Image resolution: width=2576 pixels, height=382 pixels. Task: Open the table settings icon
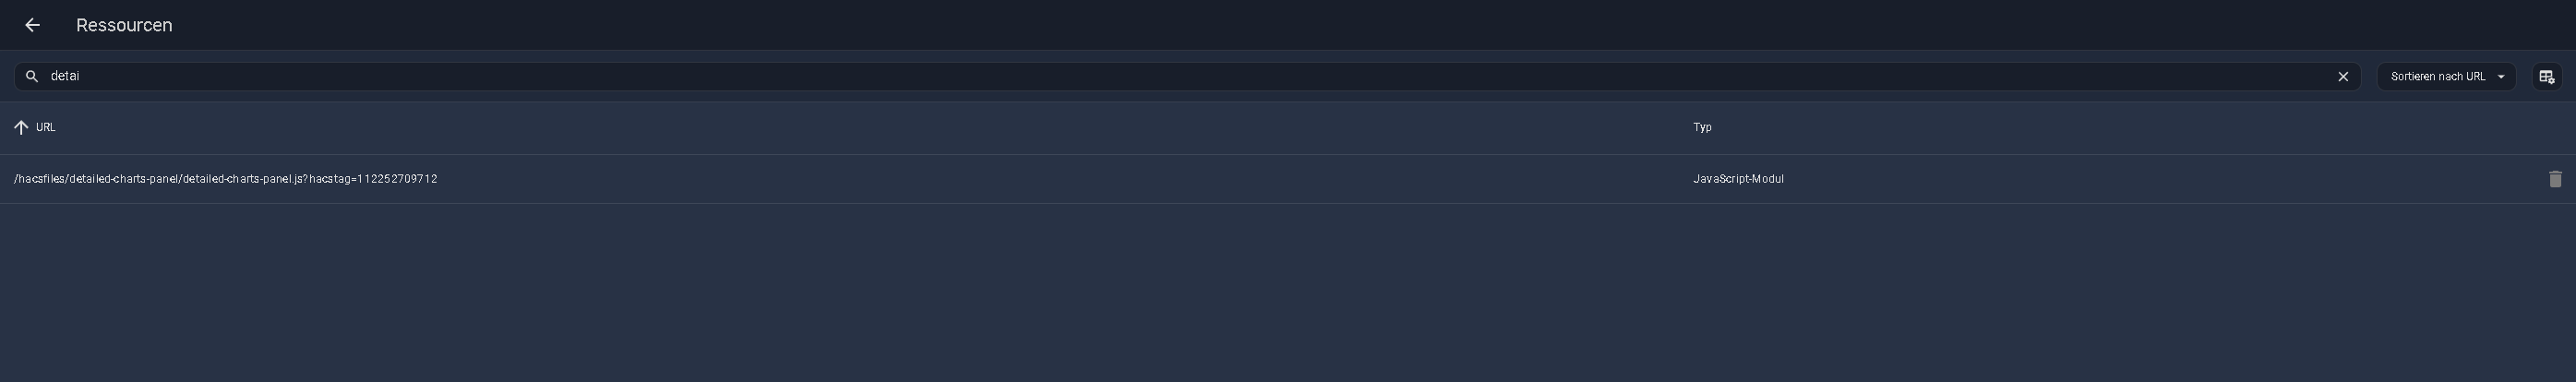pos(2546,76)
